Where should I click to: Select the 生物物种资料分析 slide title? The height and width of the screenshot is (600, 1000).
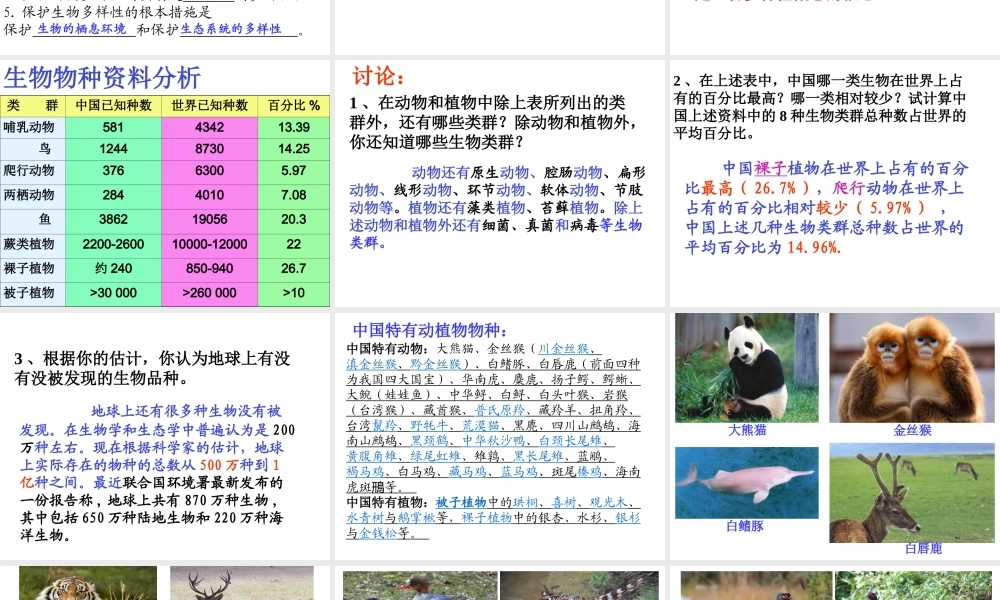click(x=102, y=78)
